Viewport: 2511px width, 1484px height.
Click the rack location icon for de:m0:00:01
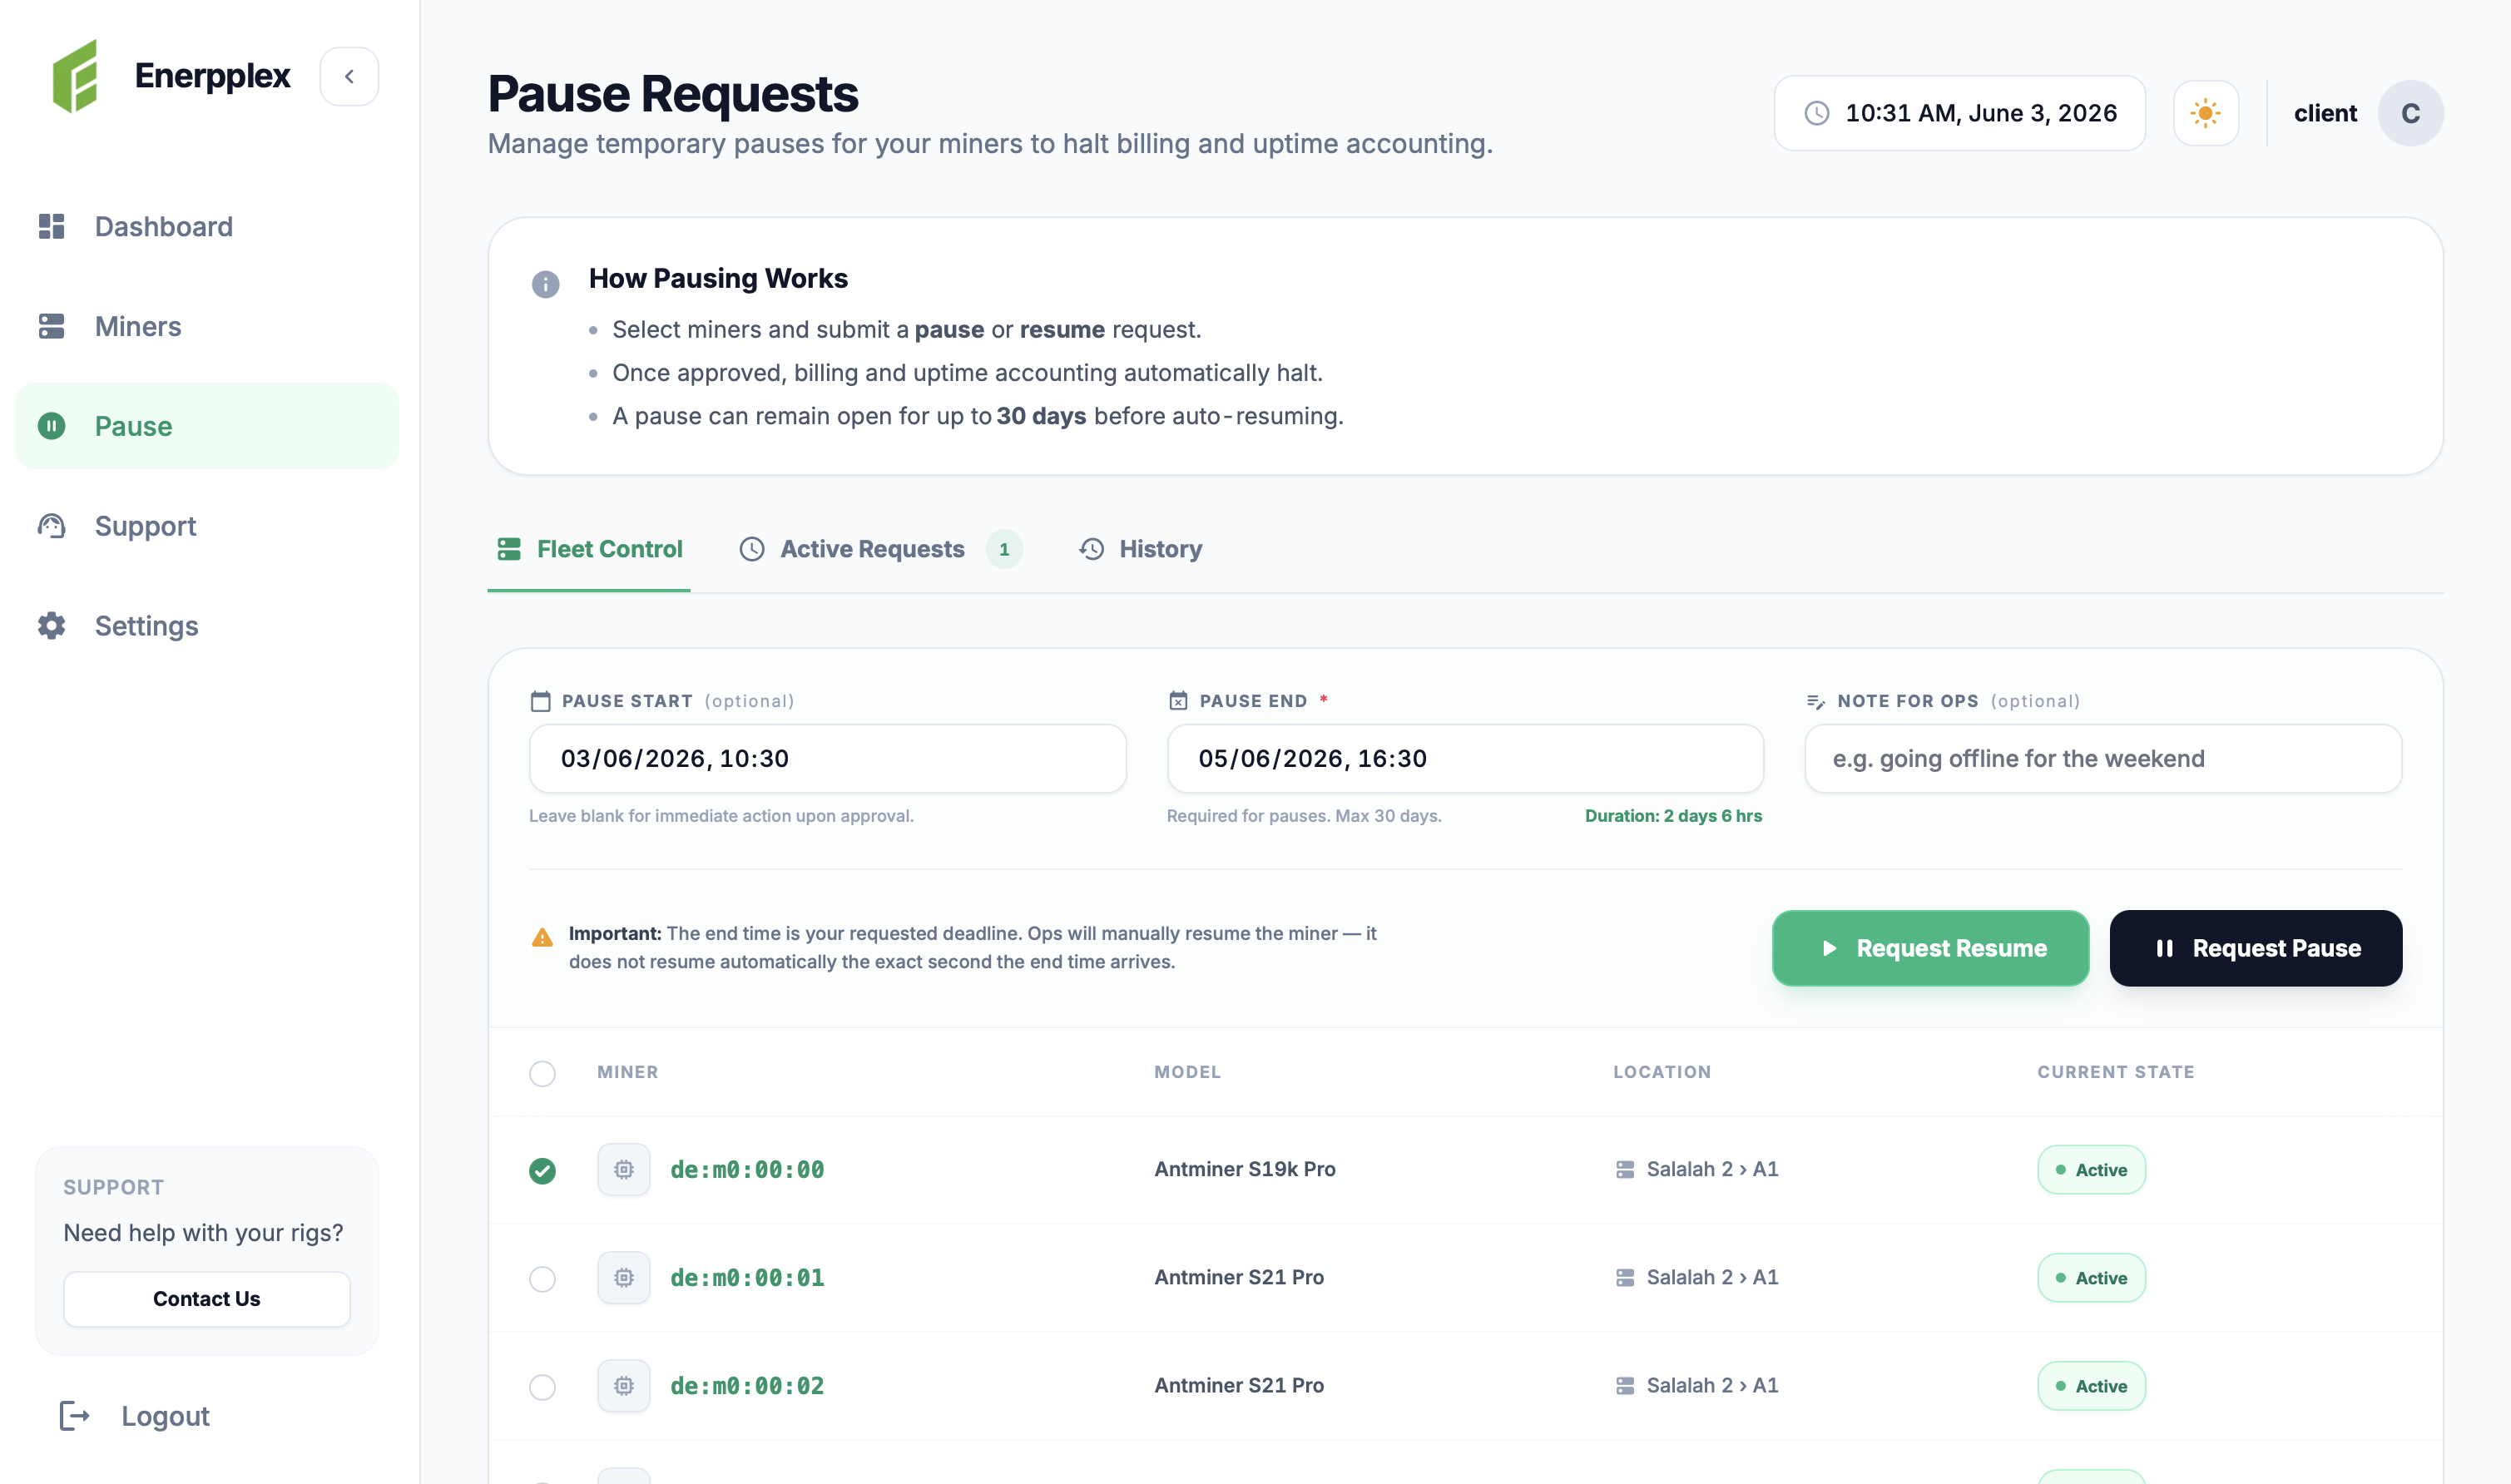[x=1625, y=1277]
